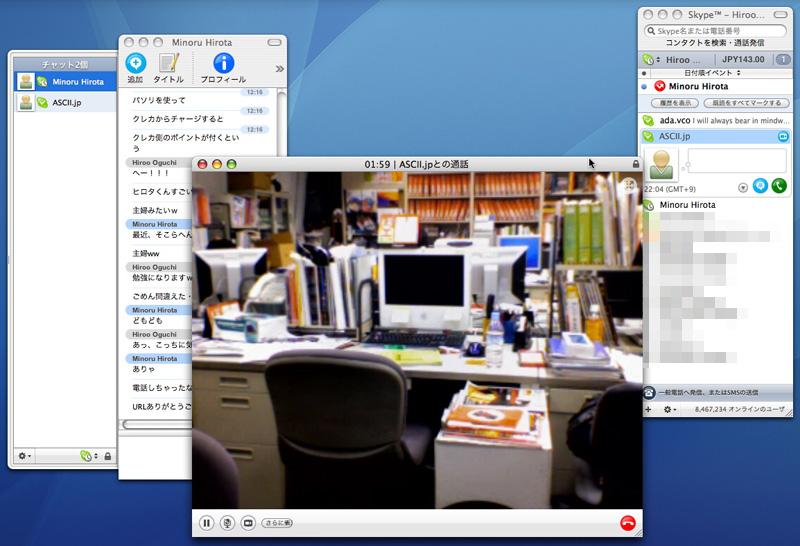The width and height of the screenshot is (800, 546).
Task: Click the mood message field beside the avatar
Action: (737, 161)
